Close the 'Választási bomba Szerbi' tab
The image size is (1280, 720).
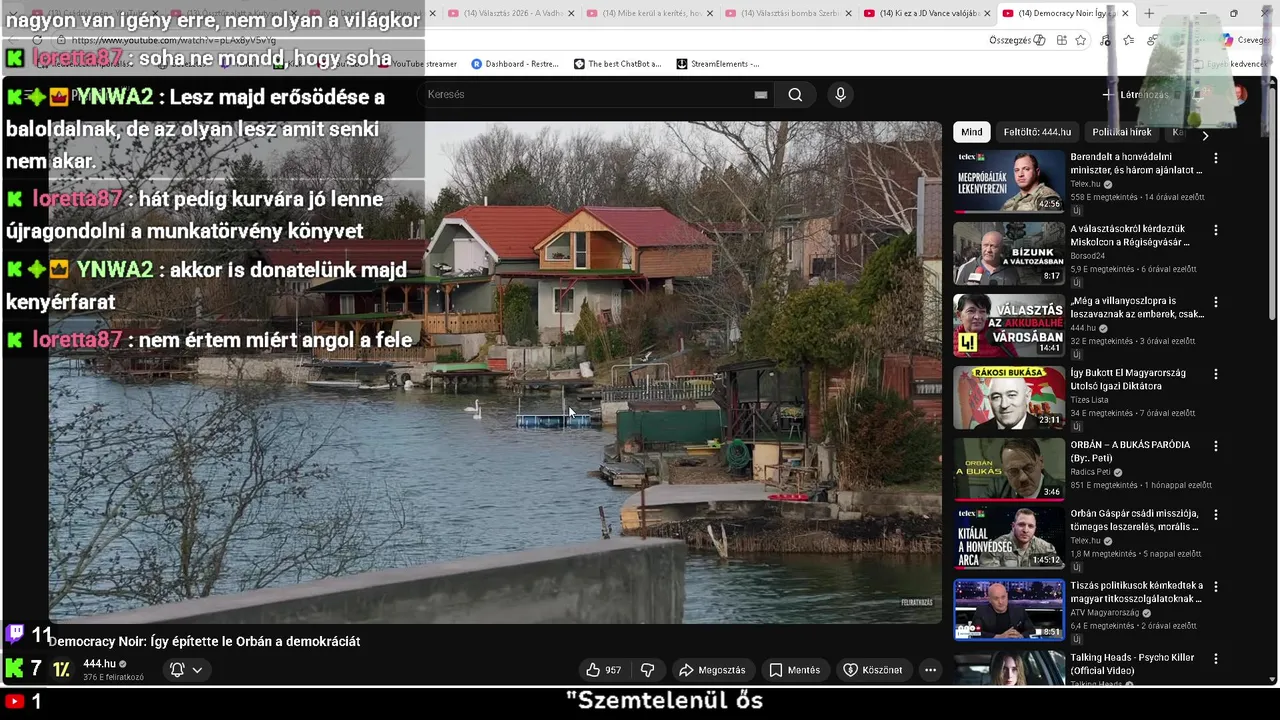(848, 13)
